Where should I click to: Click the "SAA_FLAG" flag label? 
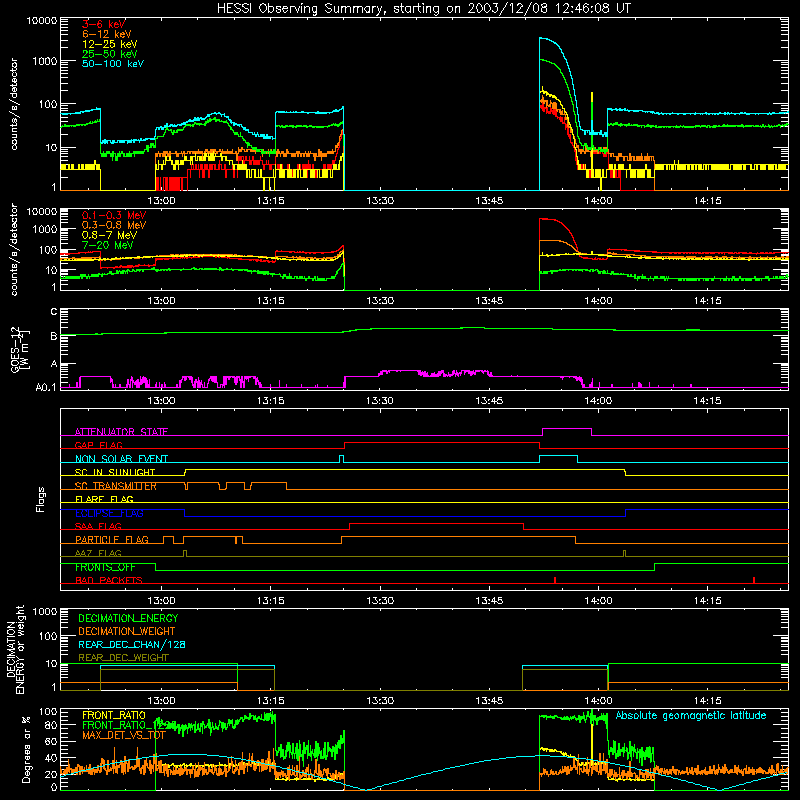[98, 526]
